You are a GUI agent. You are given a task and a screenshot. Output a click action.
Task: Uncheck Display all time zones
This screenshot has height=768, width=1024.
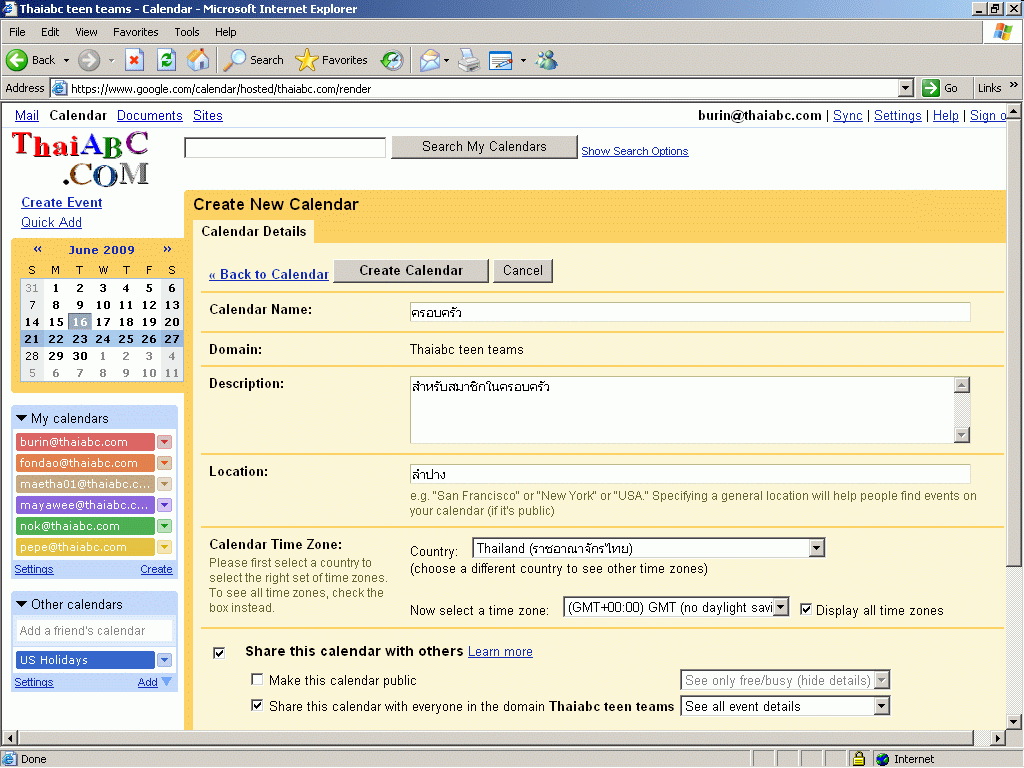tap(806, 610)
